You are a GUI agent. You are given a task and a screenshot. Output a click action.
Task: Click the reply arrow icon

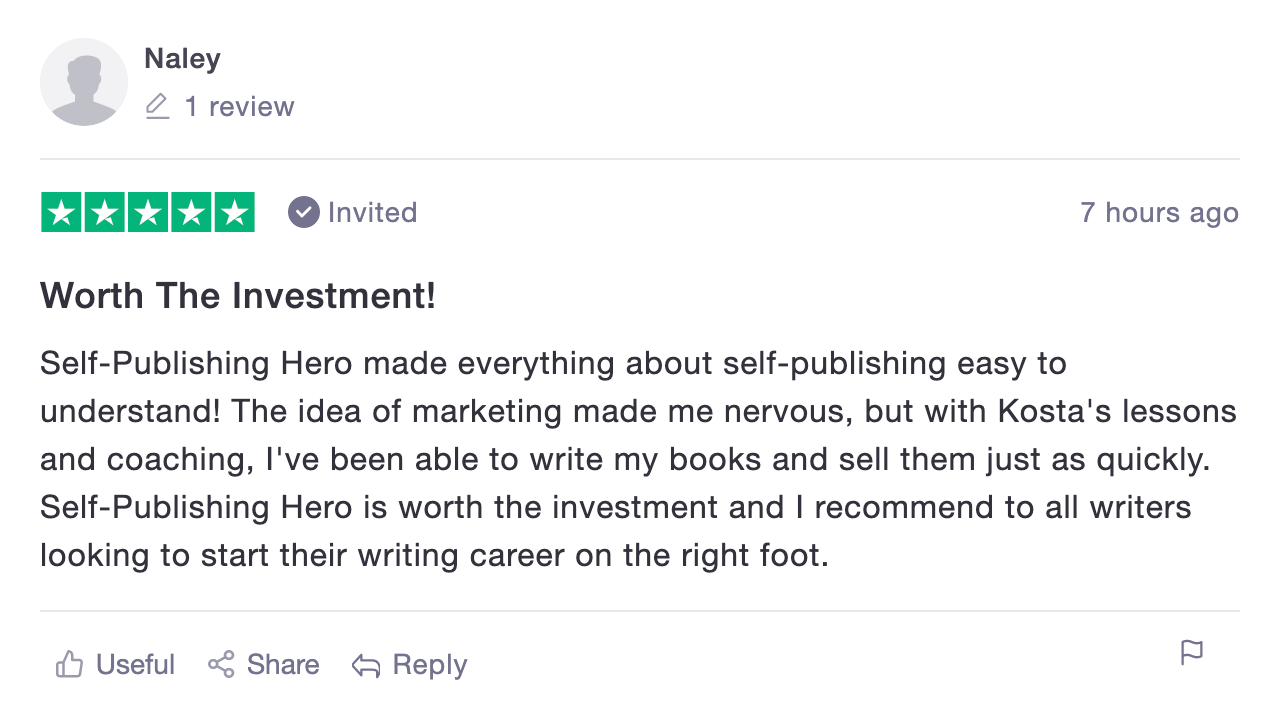[x=366, y=666]
